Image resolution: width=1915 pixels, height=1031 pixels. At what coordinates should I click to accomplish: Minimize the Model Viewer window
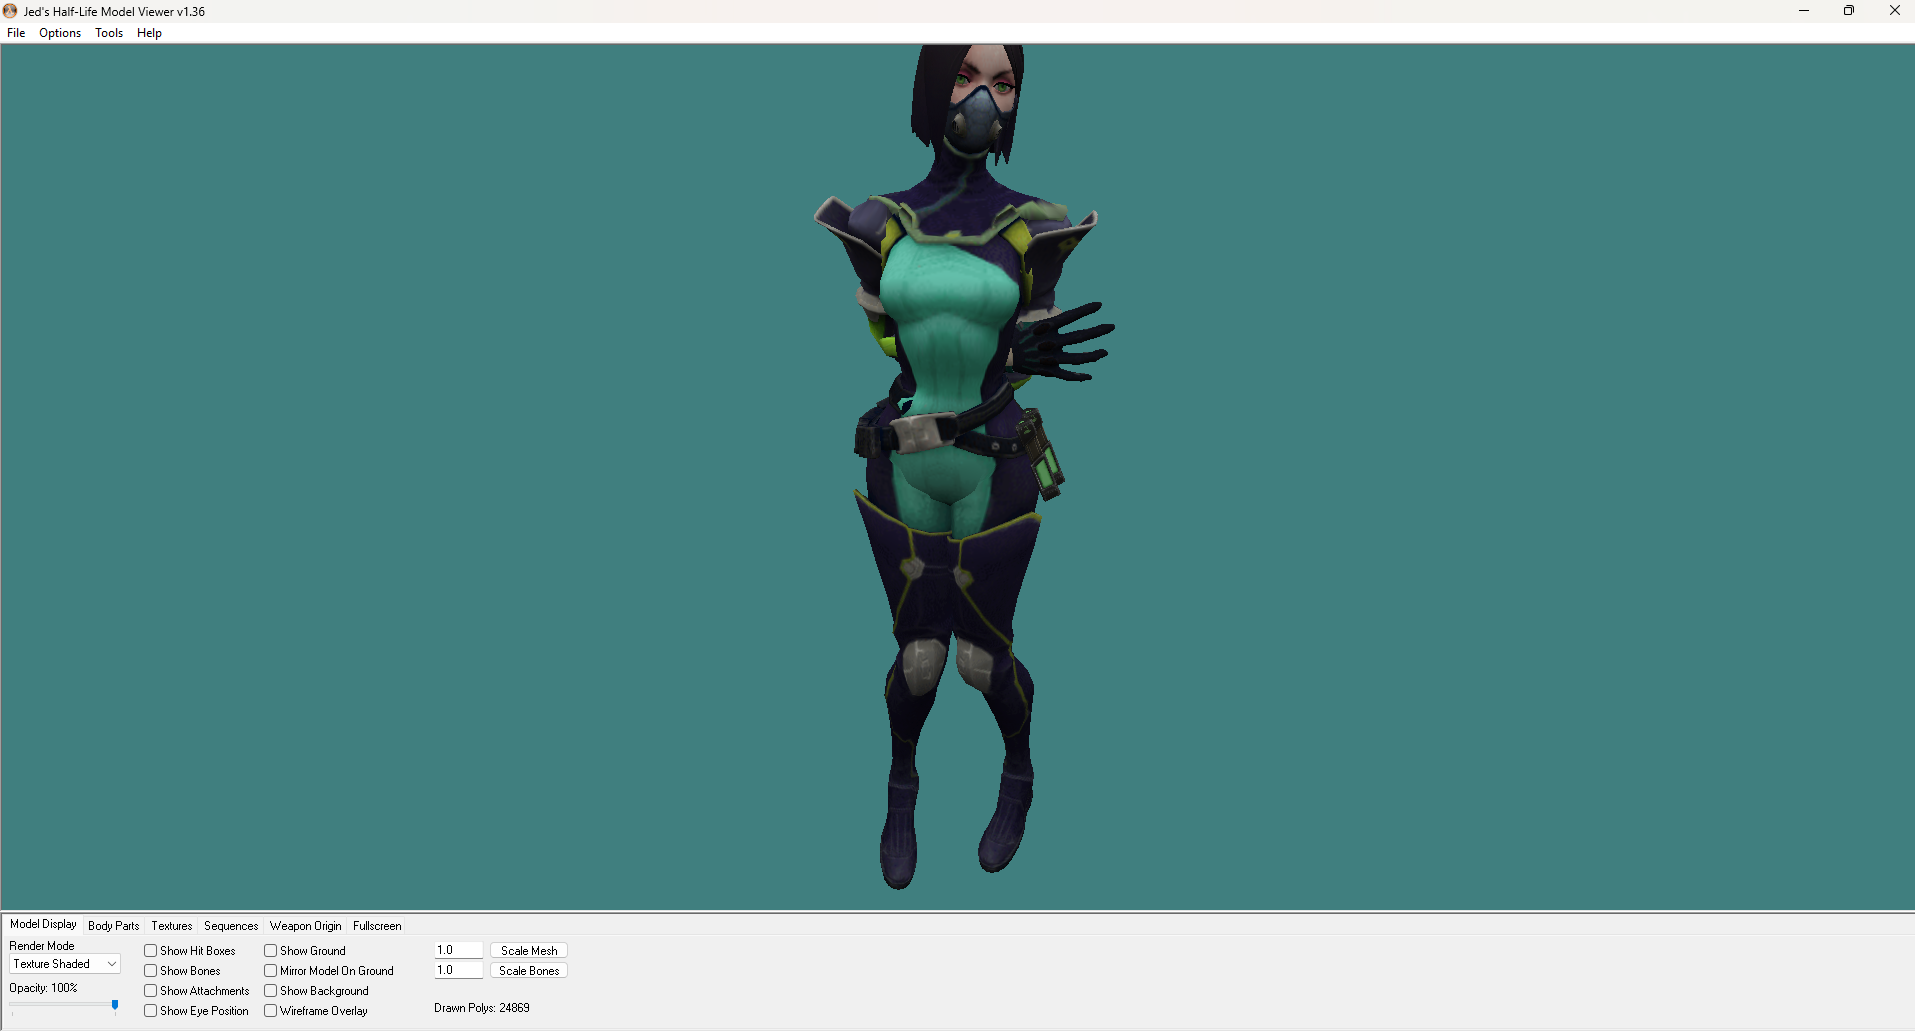point(1804,11)
